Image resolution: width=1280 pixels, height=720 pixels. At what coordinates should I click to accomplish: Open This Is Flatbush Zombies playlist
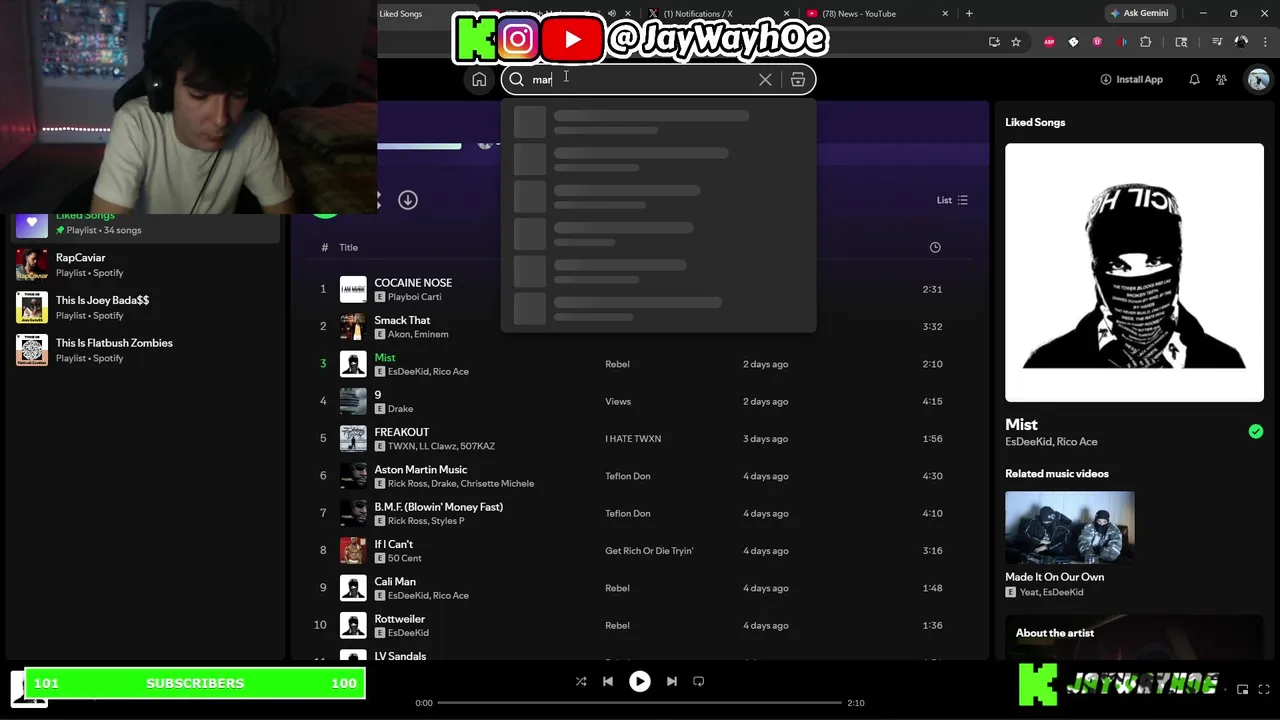pos(146,350)
